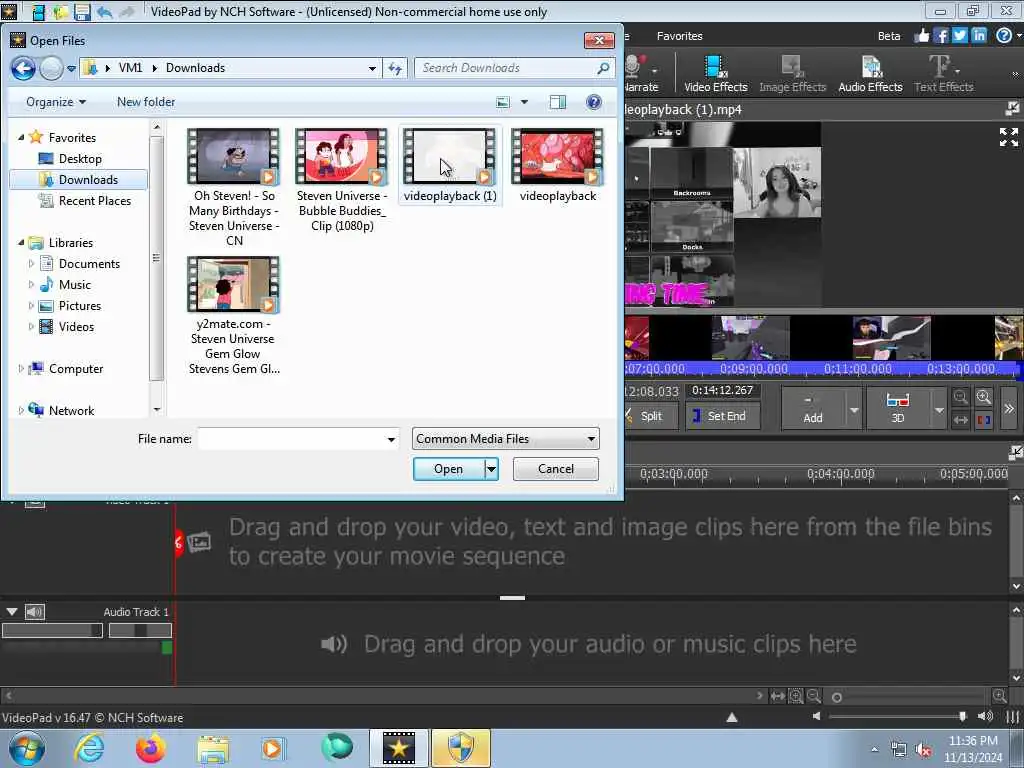Click Beta label in VideoPad

point(888,36)
